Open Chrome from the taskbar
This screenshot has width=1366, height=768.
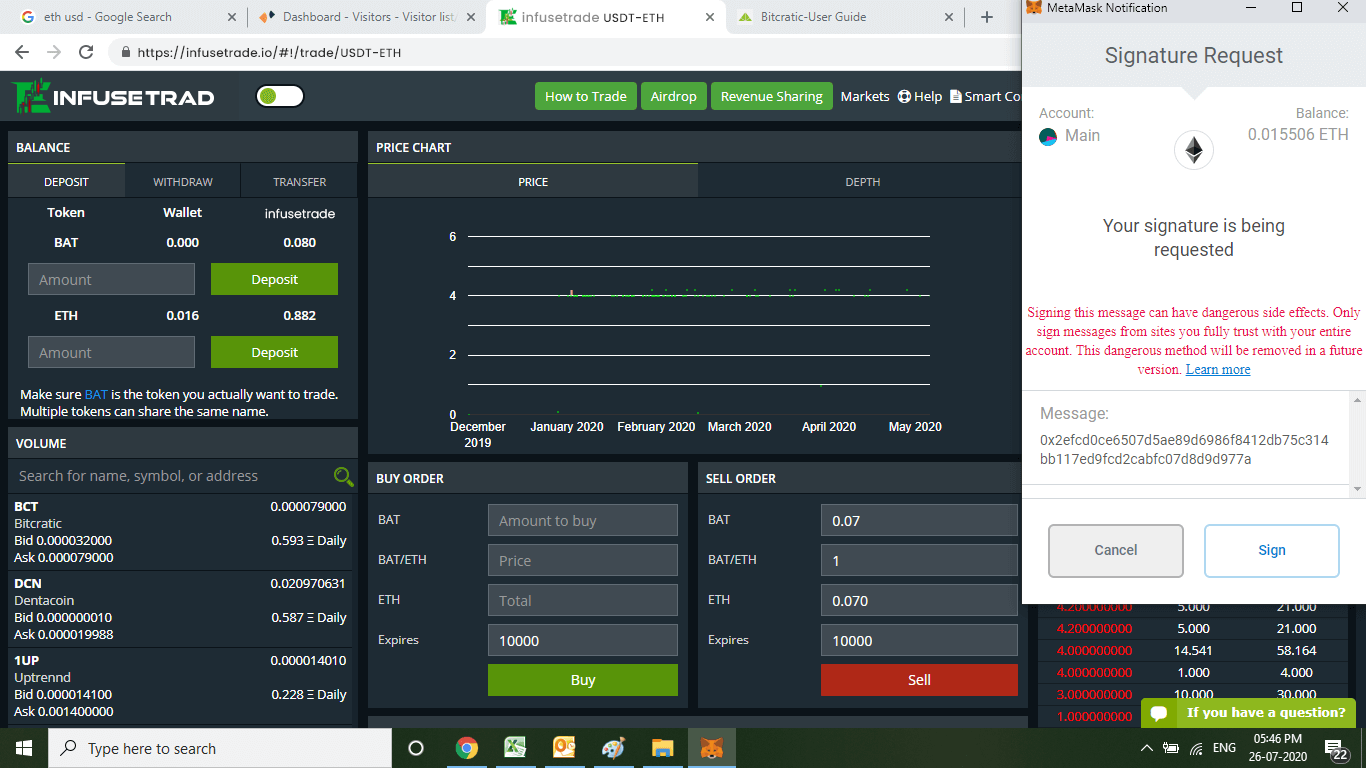click(x=466, y=748)
